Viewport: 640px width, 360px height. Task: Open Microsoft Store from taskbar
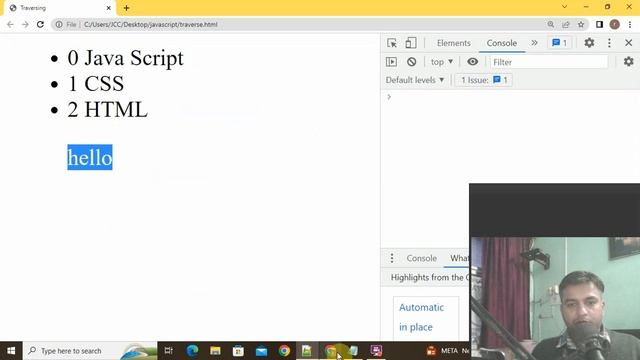click(238, 351)
